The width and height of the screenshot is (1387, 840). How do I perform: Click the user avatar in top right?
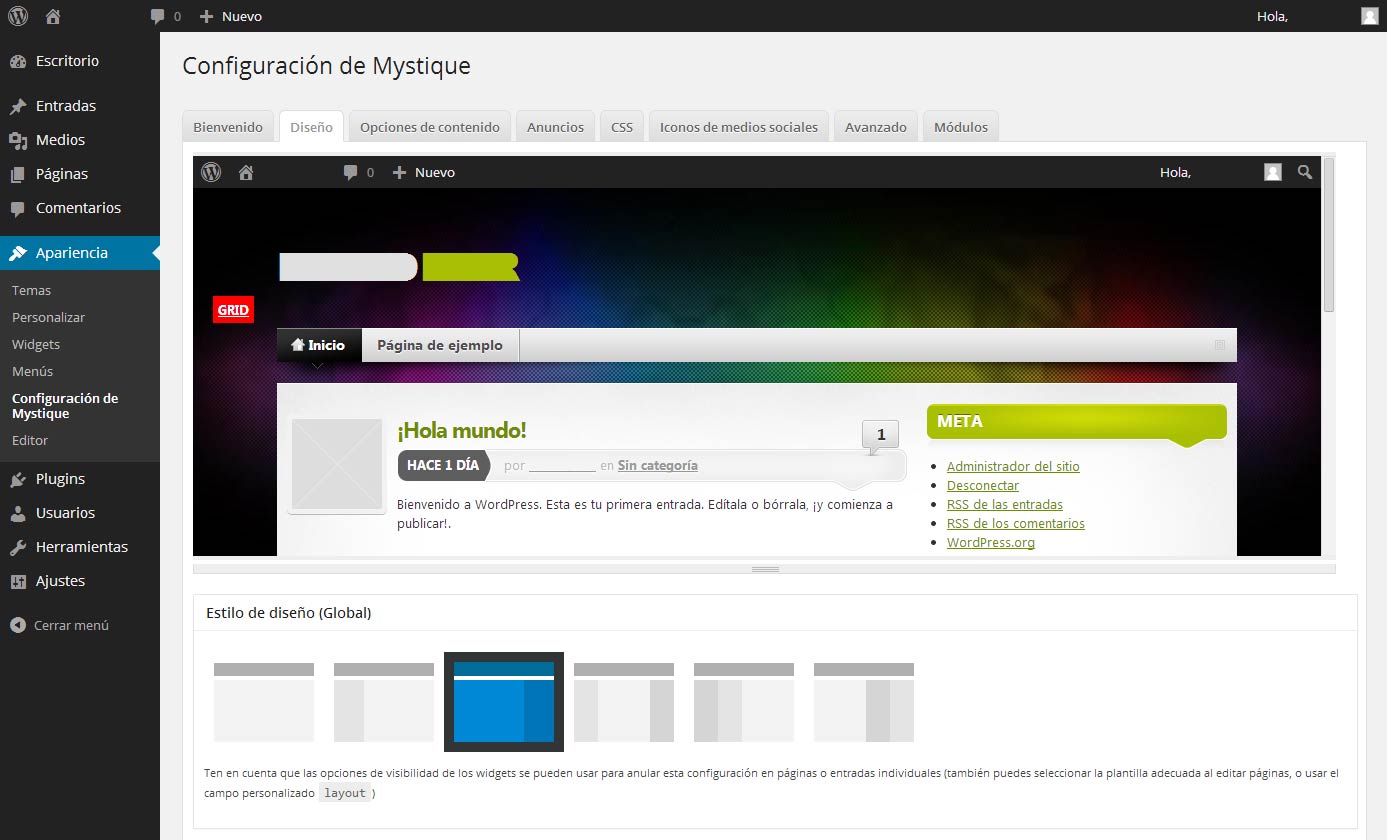pyautogui.click(x=1369, y=16)
